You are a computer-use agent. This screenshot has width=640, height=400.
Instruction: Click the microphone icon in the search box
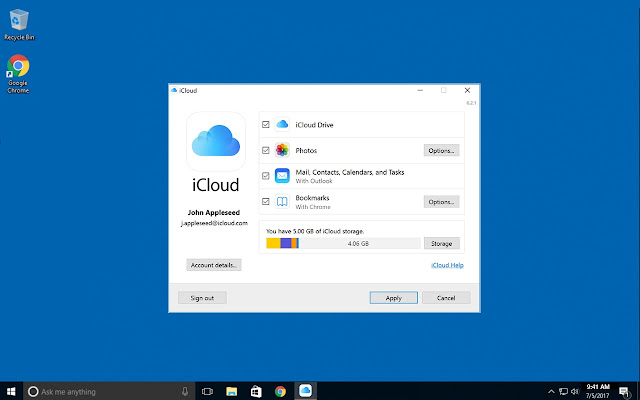tap(185, 391)
